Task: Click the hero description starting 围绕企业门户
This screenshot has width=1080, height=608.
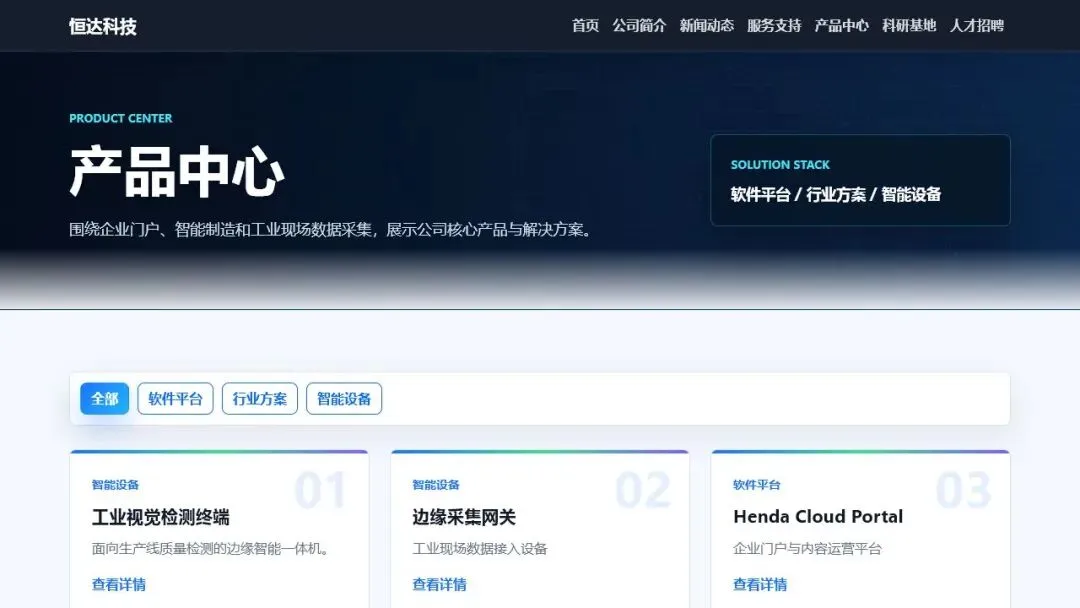Action: coord(331,229)
